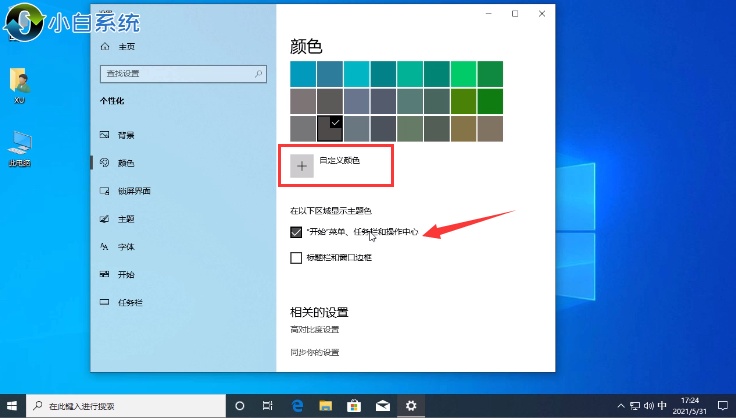Launch Microsoft Store from the taskbar
Image resolution: width=736 pixels, height=418 pixels.
353,406
